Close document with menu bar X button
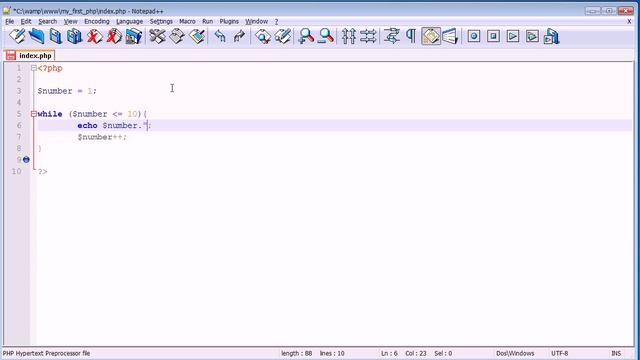This screenshot has height=360, width=640. [629, 21]
